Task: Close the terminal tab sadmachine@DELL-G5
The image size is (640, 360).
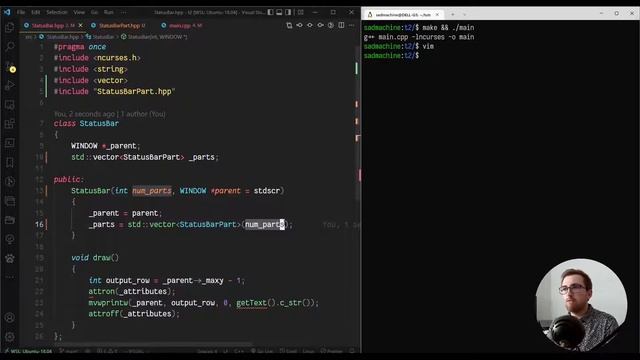Action: coord(437,14)
